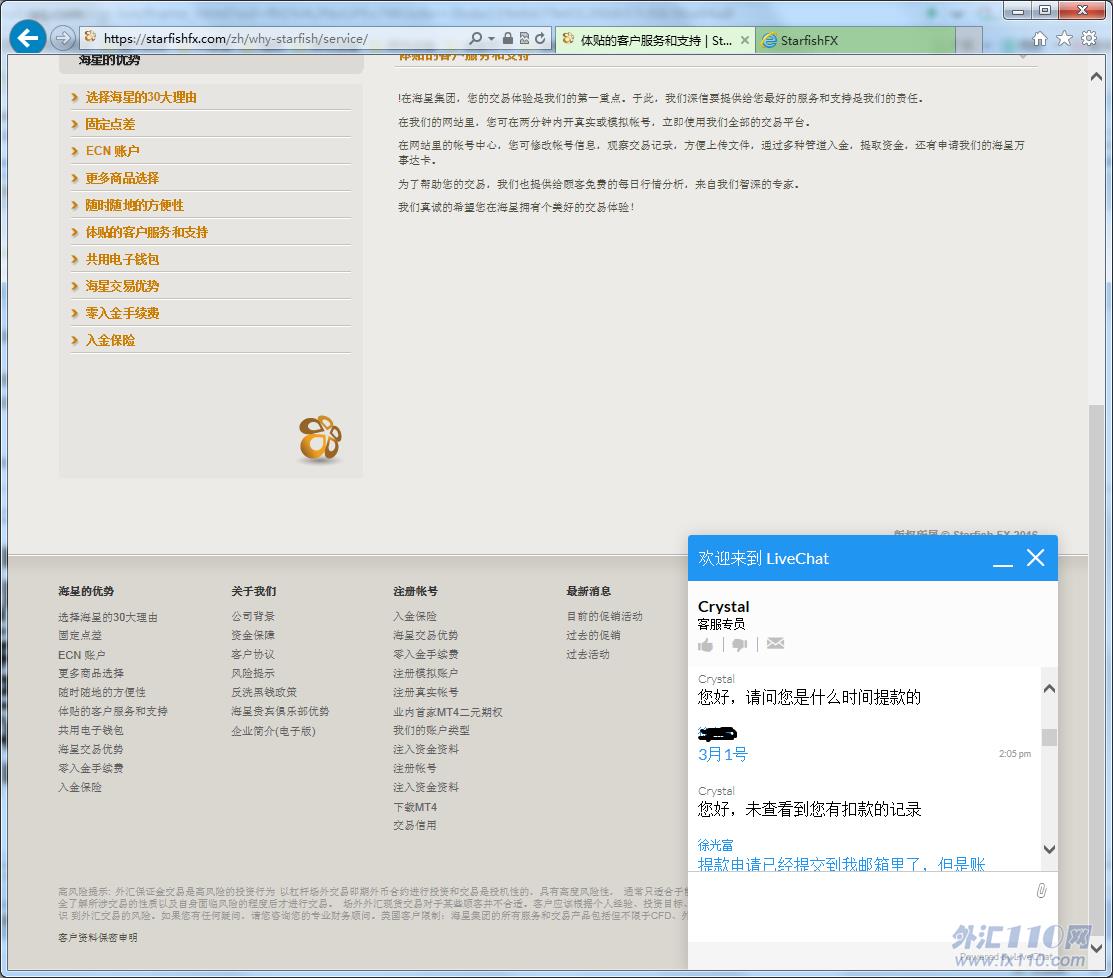Click footer link 业内首家MT4二元期权
The width and height of the screenshot is (1113, 978).
(448, 712)
